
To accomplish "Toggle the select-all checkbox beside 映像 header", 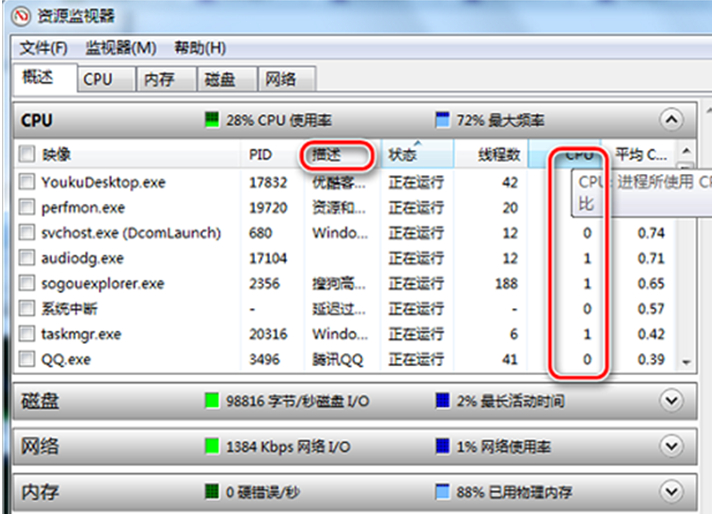I will 28,155.
